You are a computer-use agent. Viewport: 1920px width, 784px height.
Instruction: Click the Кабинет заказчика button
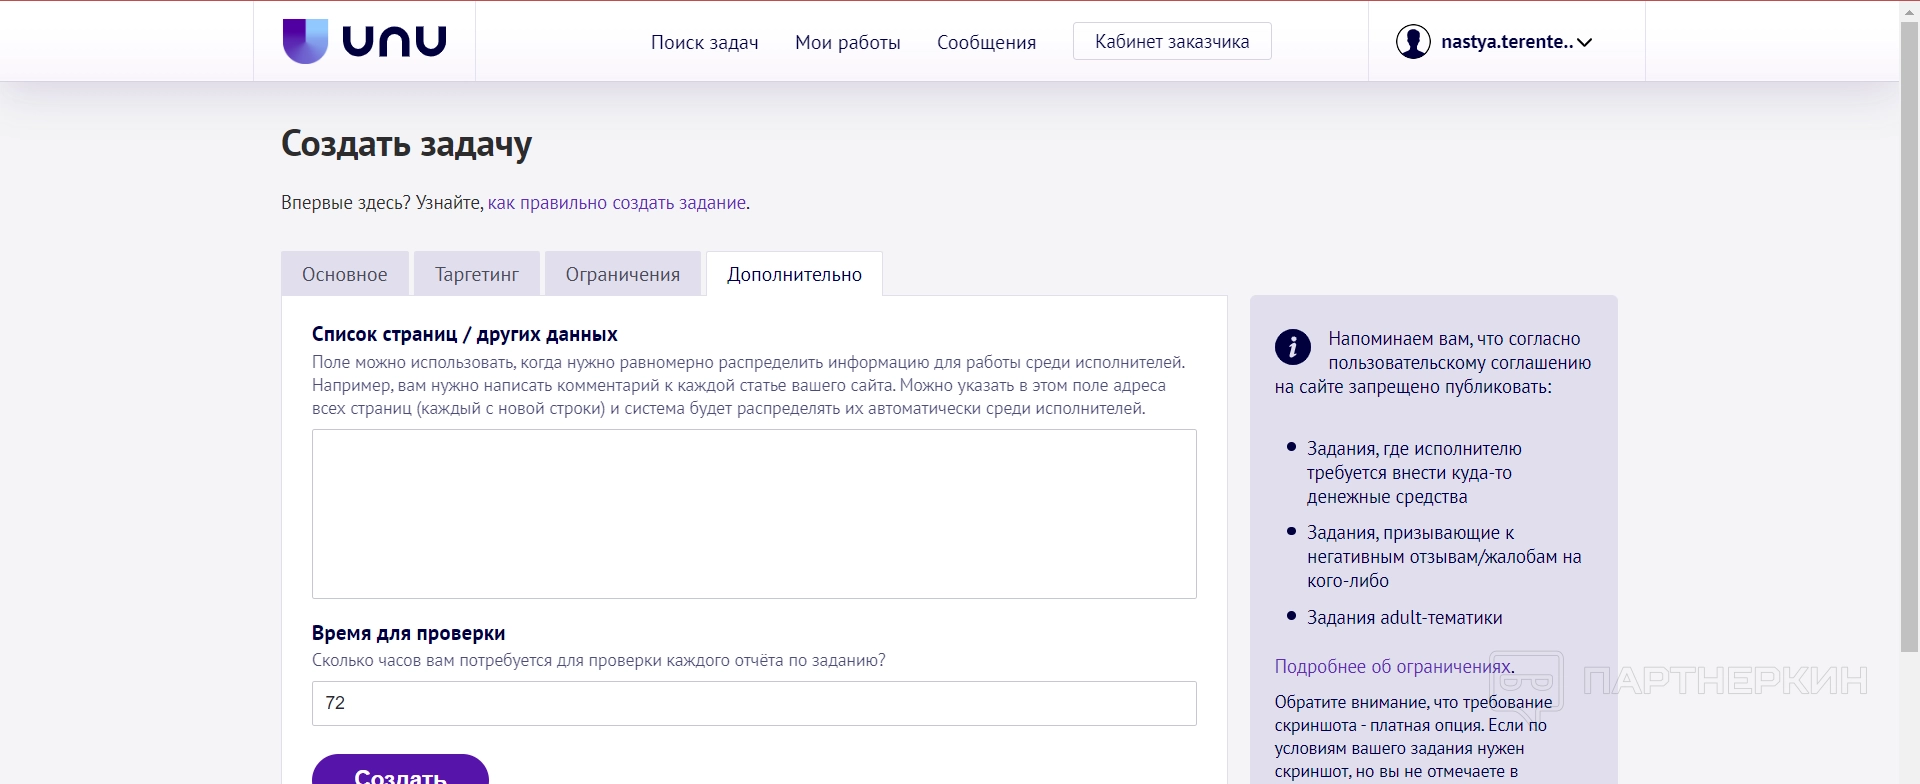(x=1172, y=41)
